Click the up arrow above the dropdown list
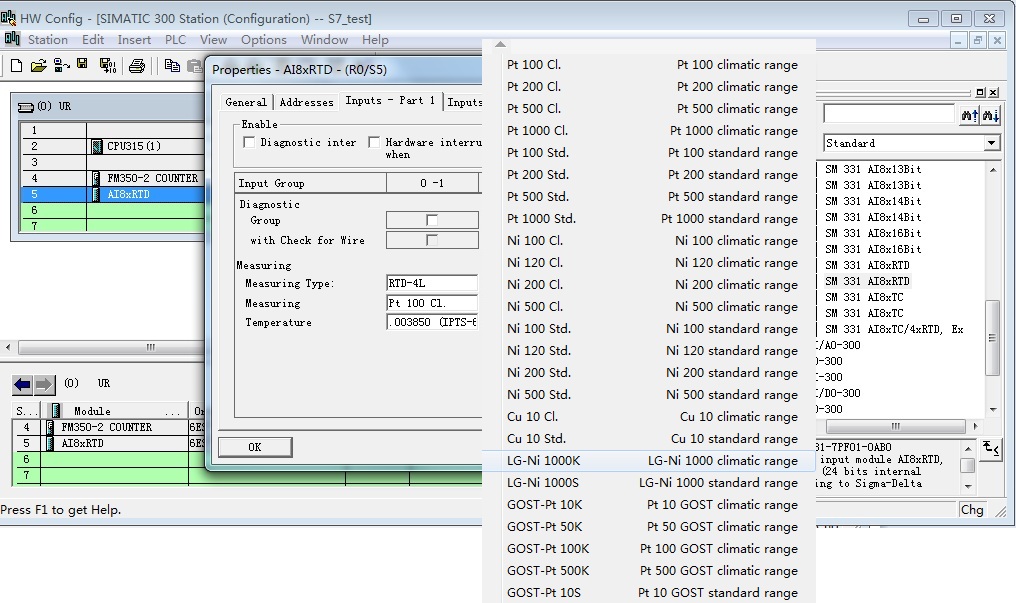This screenshot has height=603, width=1016. click(x=500, y=45)
